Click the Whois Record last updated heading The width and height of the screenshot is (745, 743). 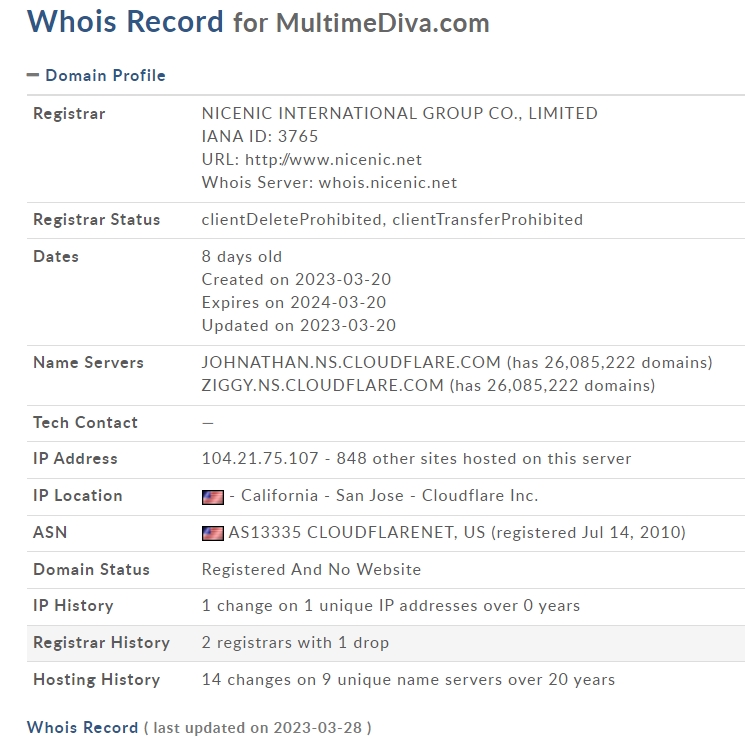point(199,727)
